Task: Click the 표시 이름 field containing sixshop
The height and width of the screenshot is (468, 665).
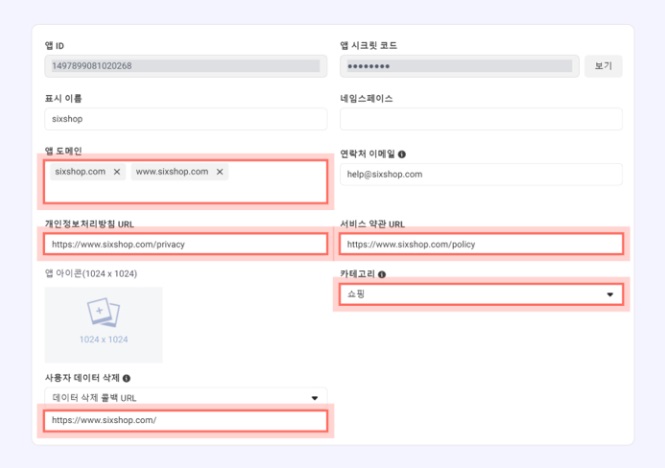Action: tap(186, 119)
